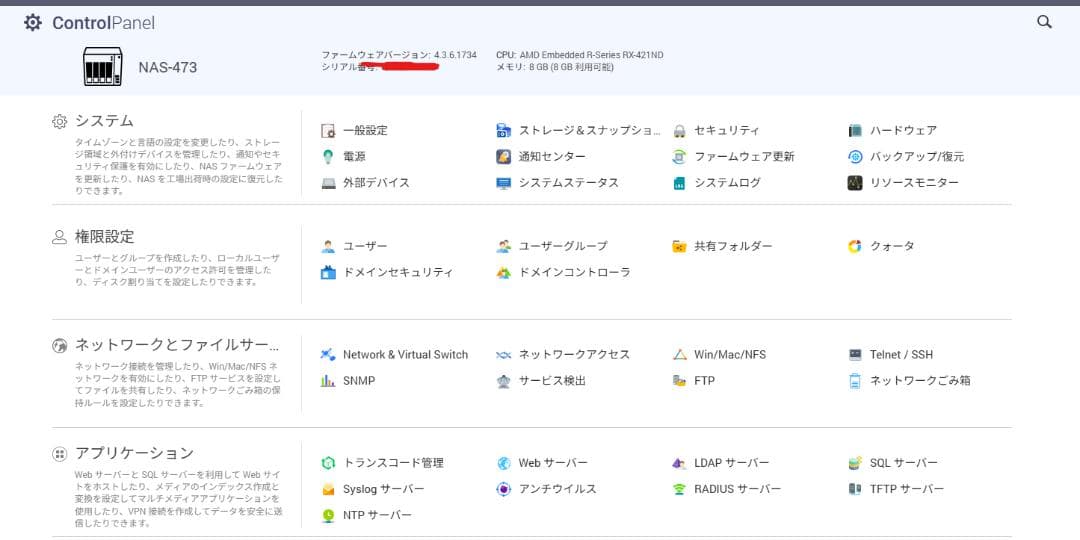Open ネットワークごみ箱 icon
The image size is (1080, 540).
[x=855, y=381]
